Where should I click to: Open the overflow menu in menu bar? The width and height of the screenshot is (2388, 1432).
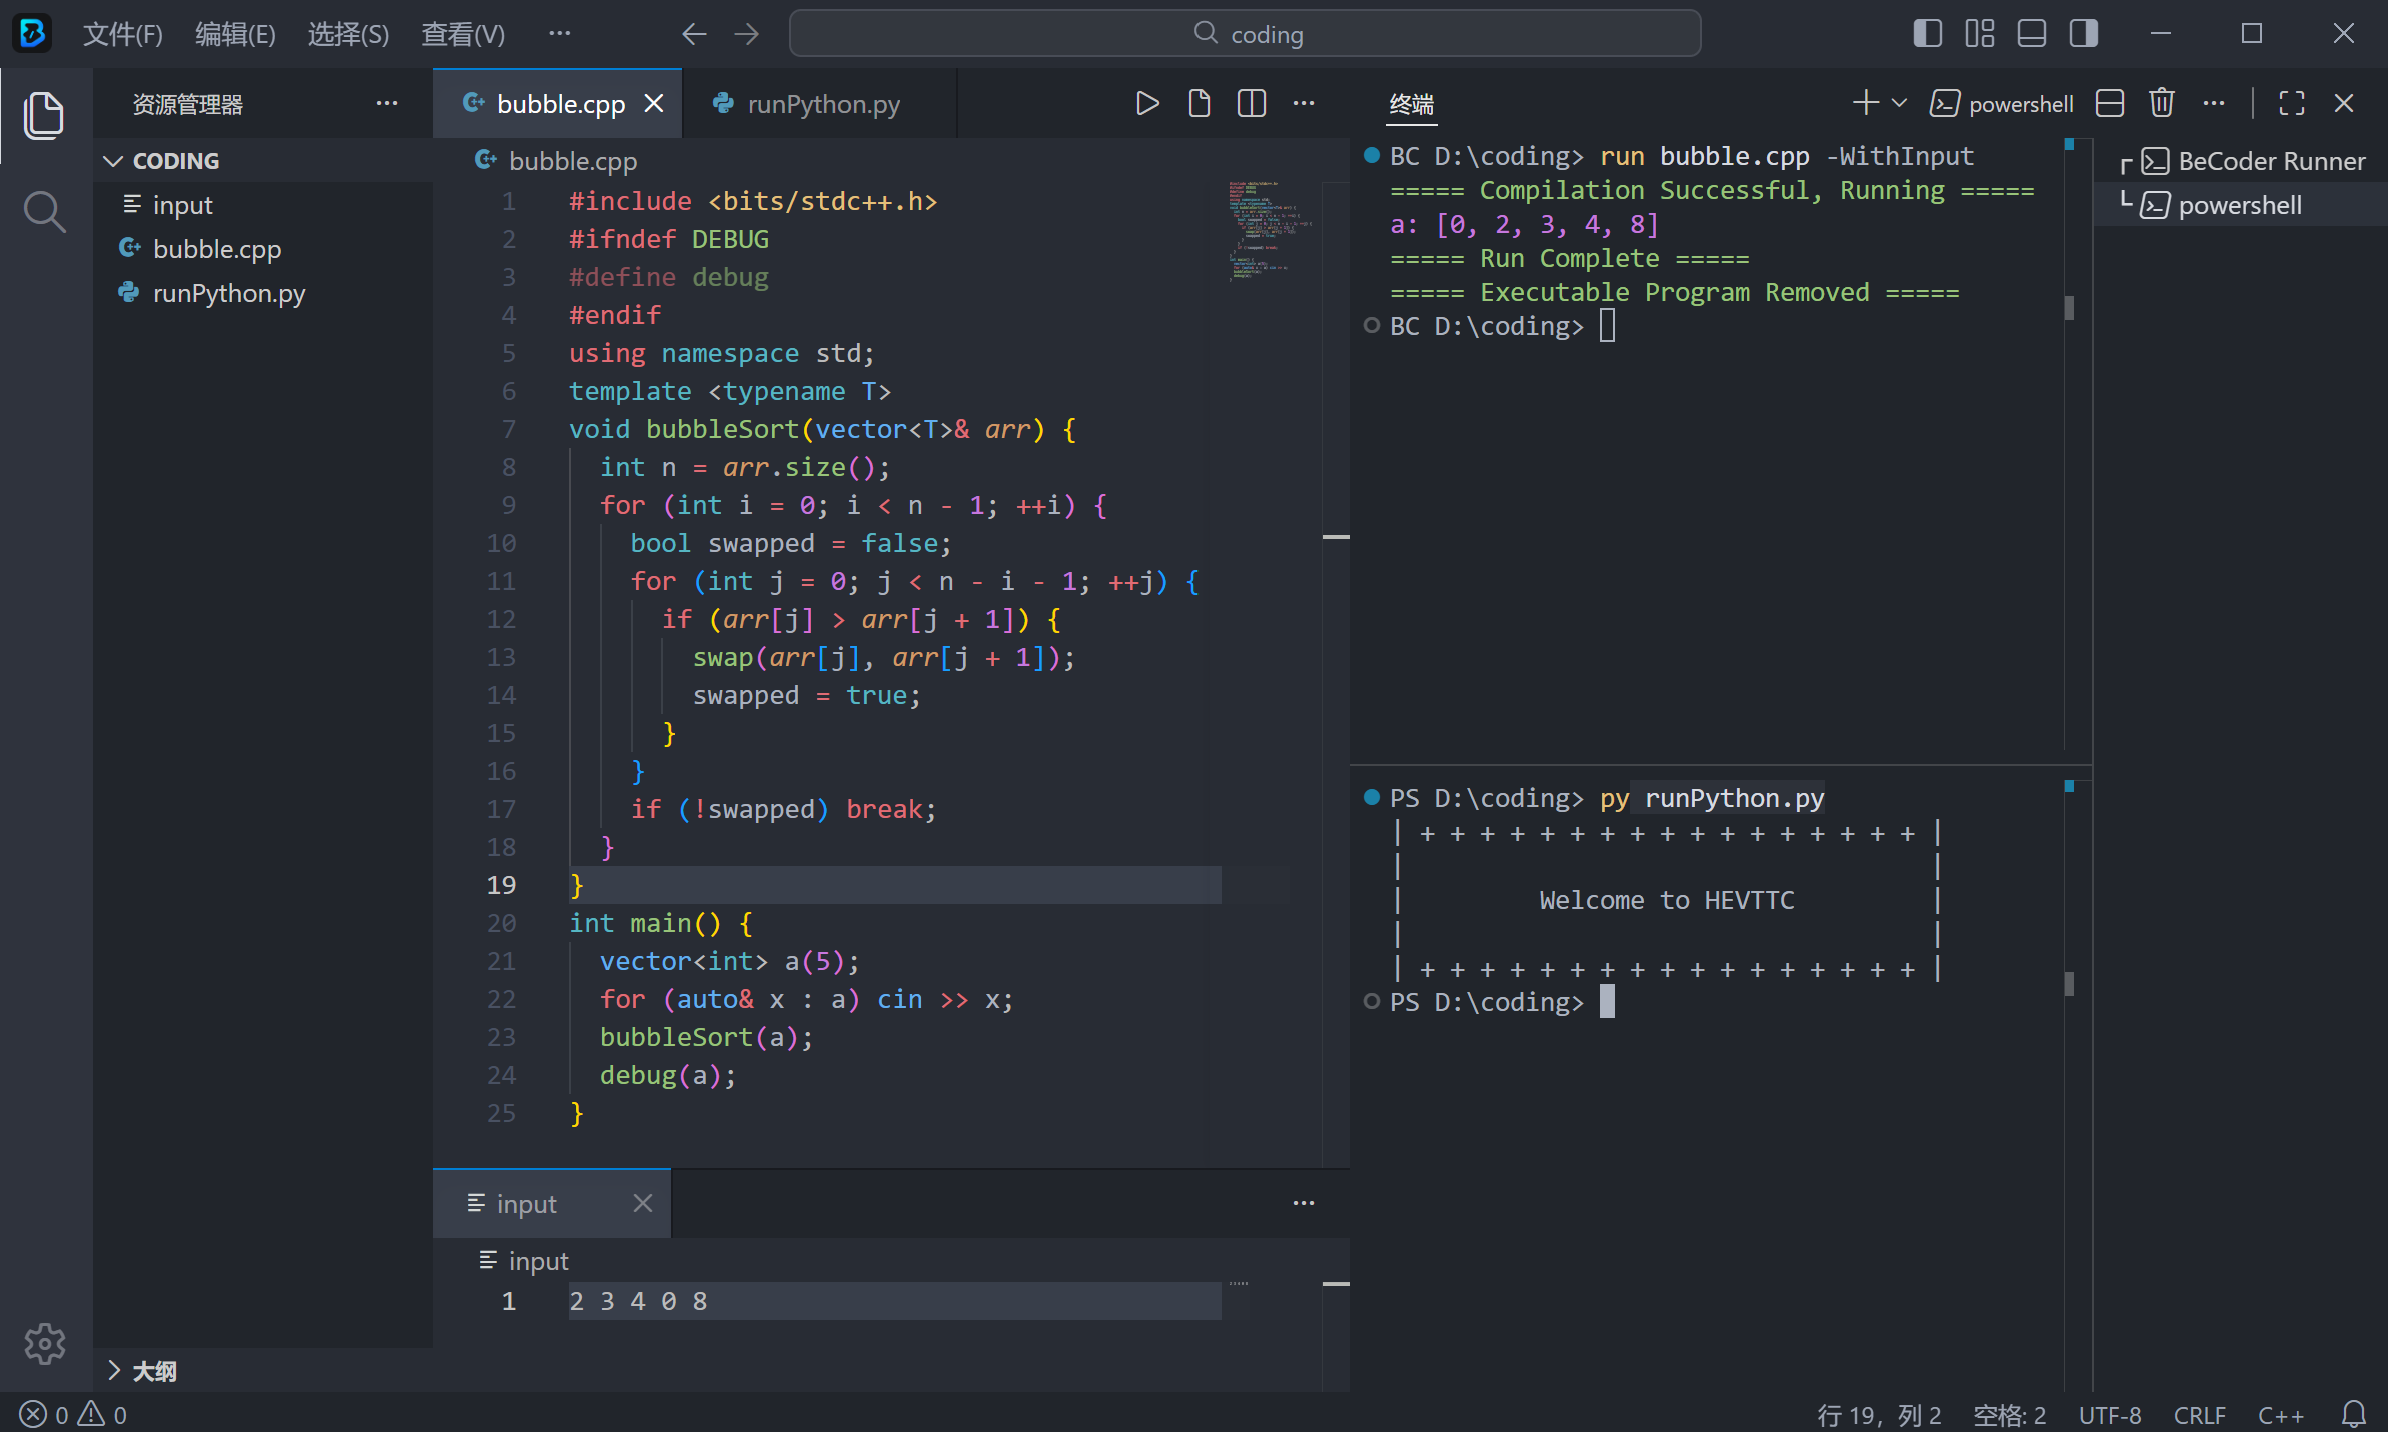coord(560,34)
